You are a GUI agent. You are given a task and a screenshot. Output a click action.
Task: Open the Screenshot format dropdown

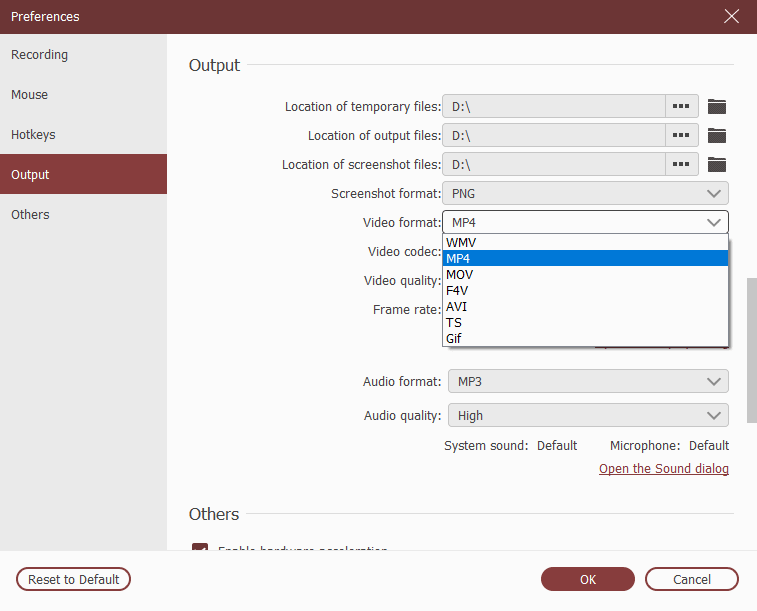(585, 193)
